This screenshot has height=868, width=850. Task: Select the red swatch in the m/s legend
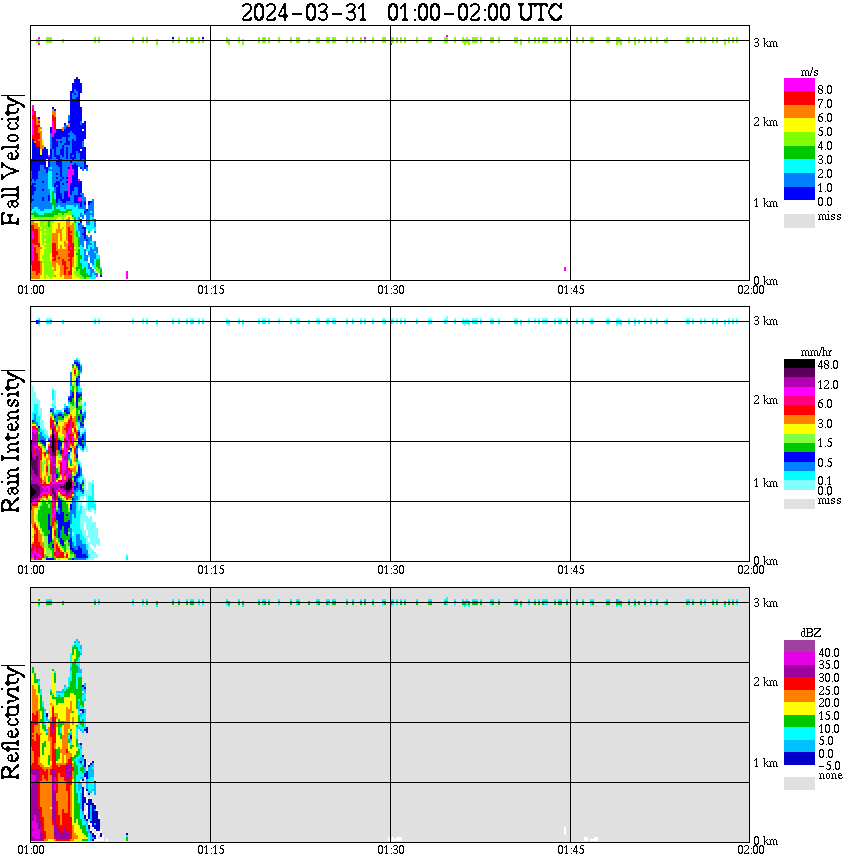click(x=799, y=99)
